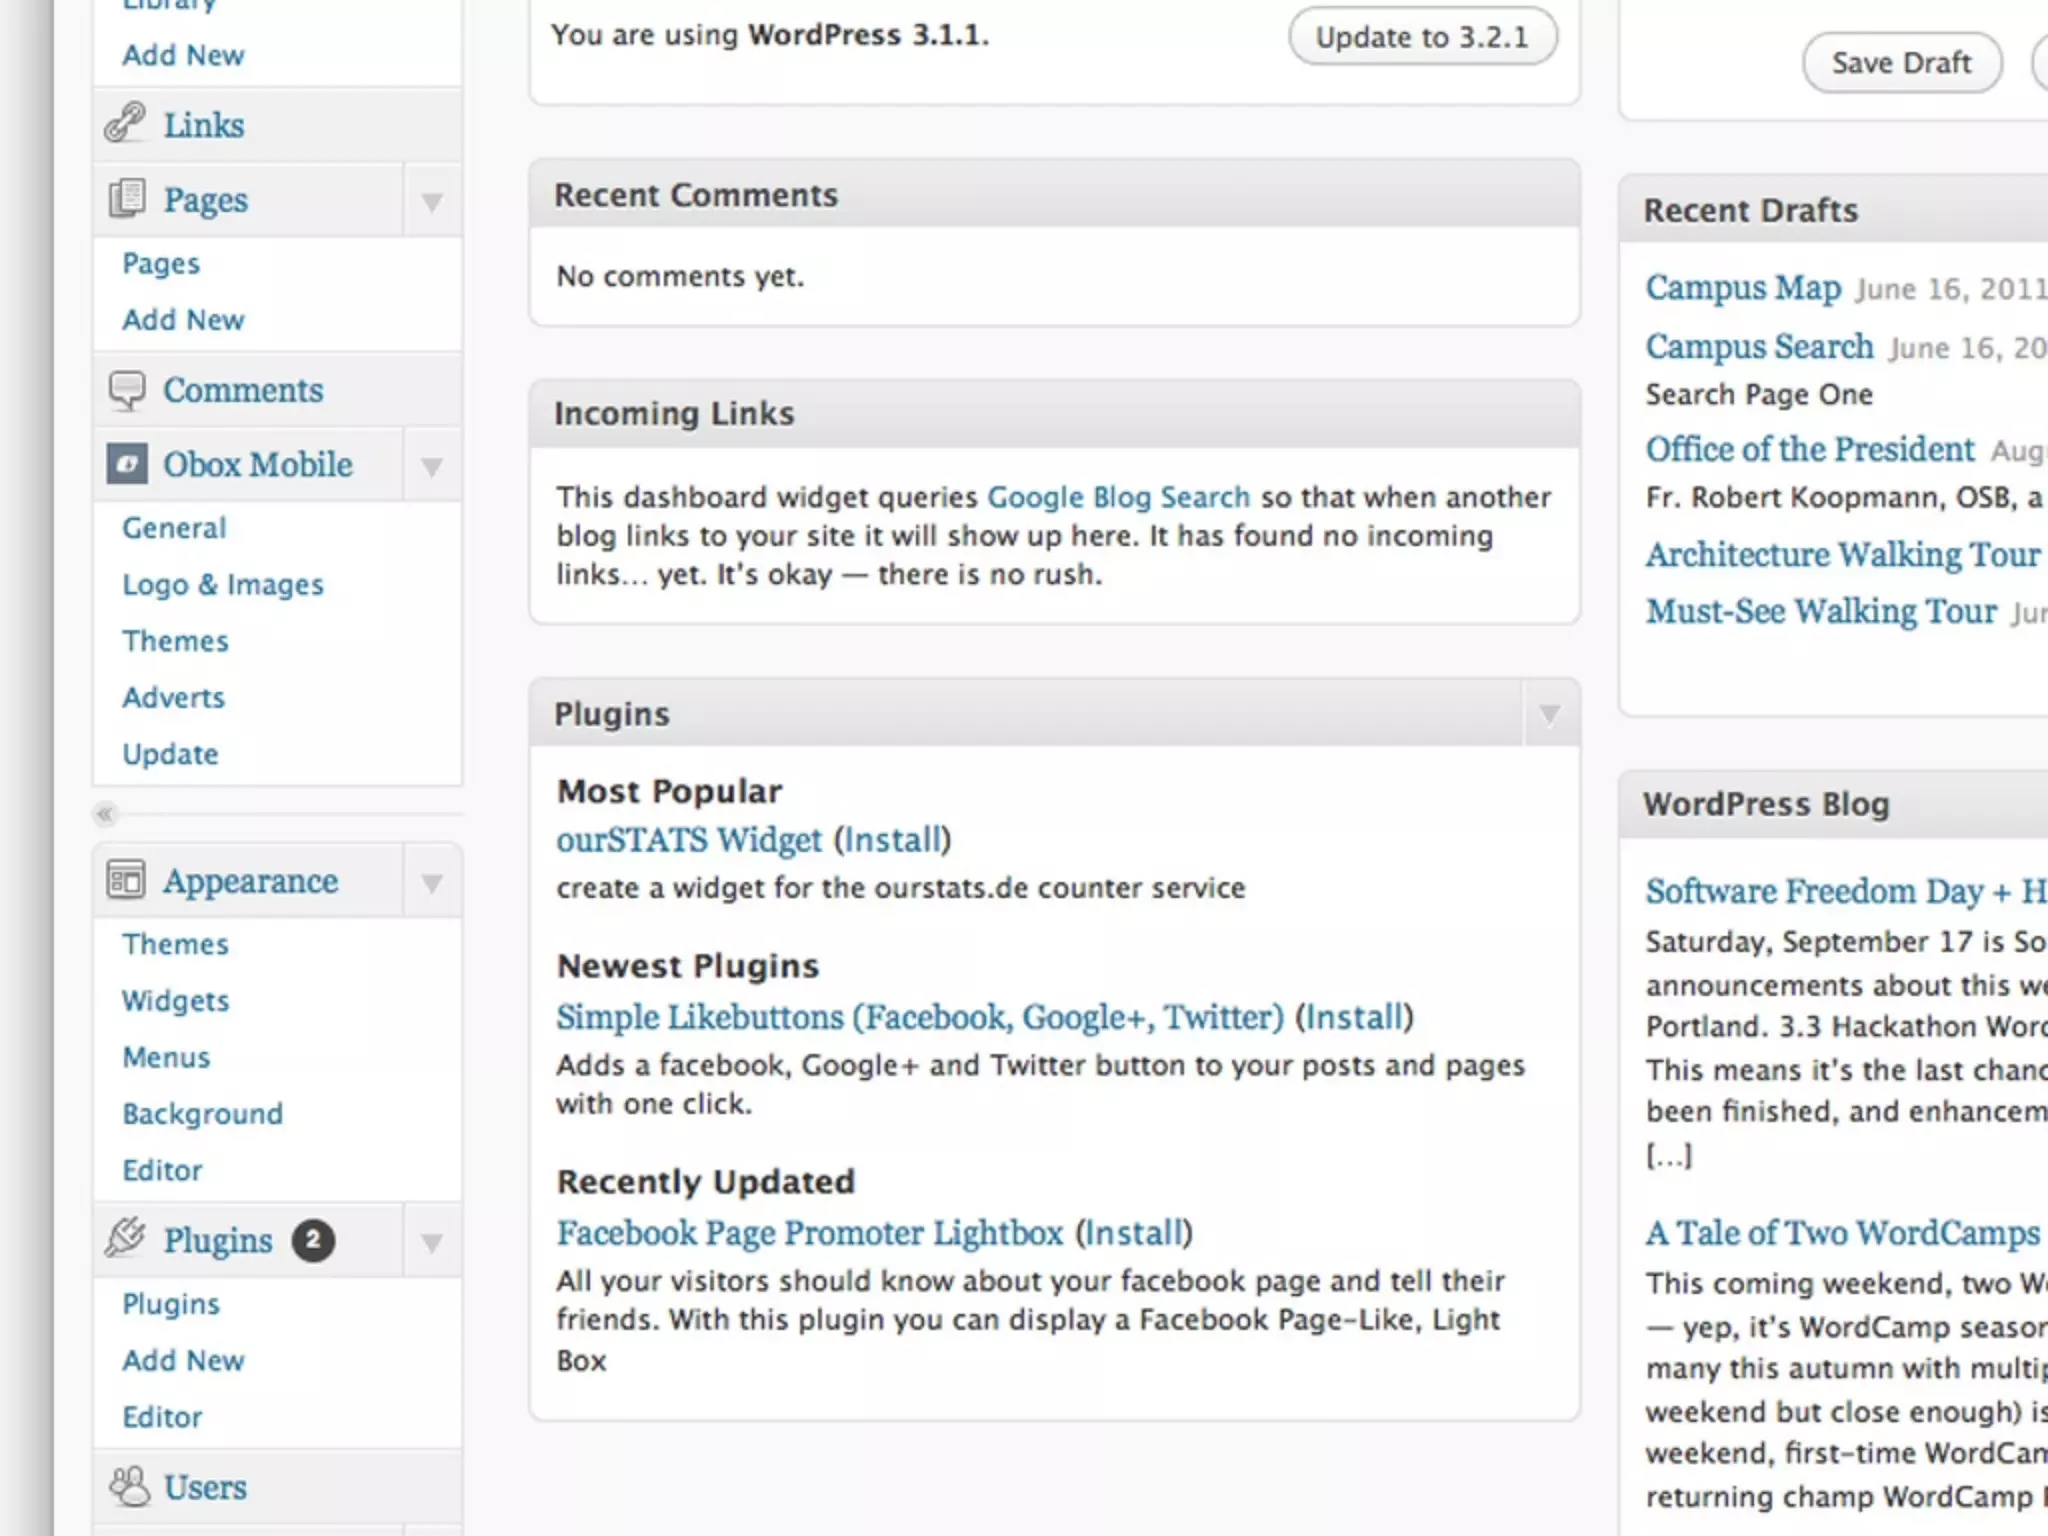
Task: Collapse the Obox Mobile submenu arrow
Action: tap(432, 466)
